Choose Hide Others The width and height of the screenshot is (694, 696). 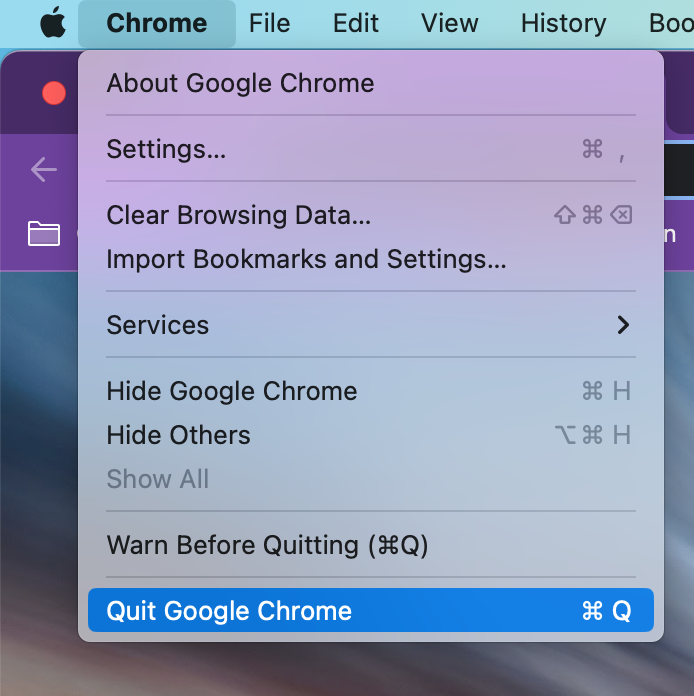(x=371, y=435)
